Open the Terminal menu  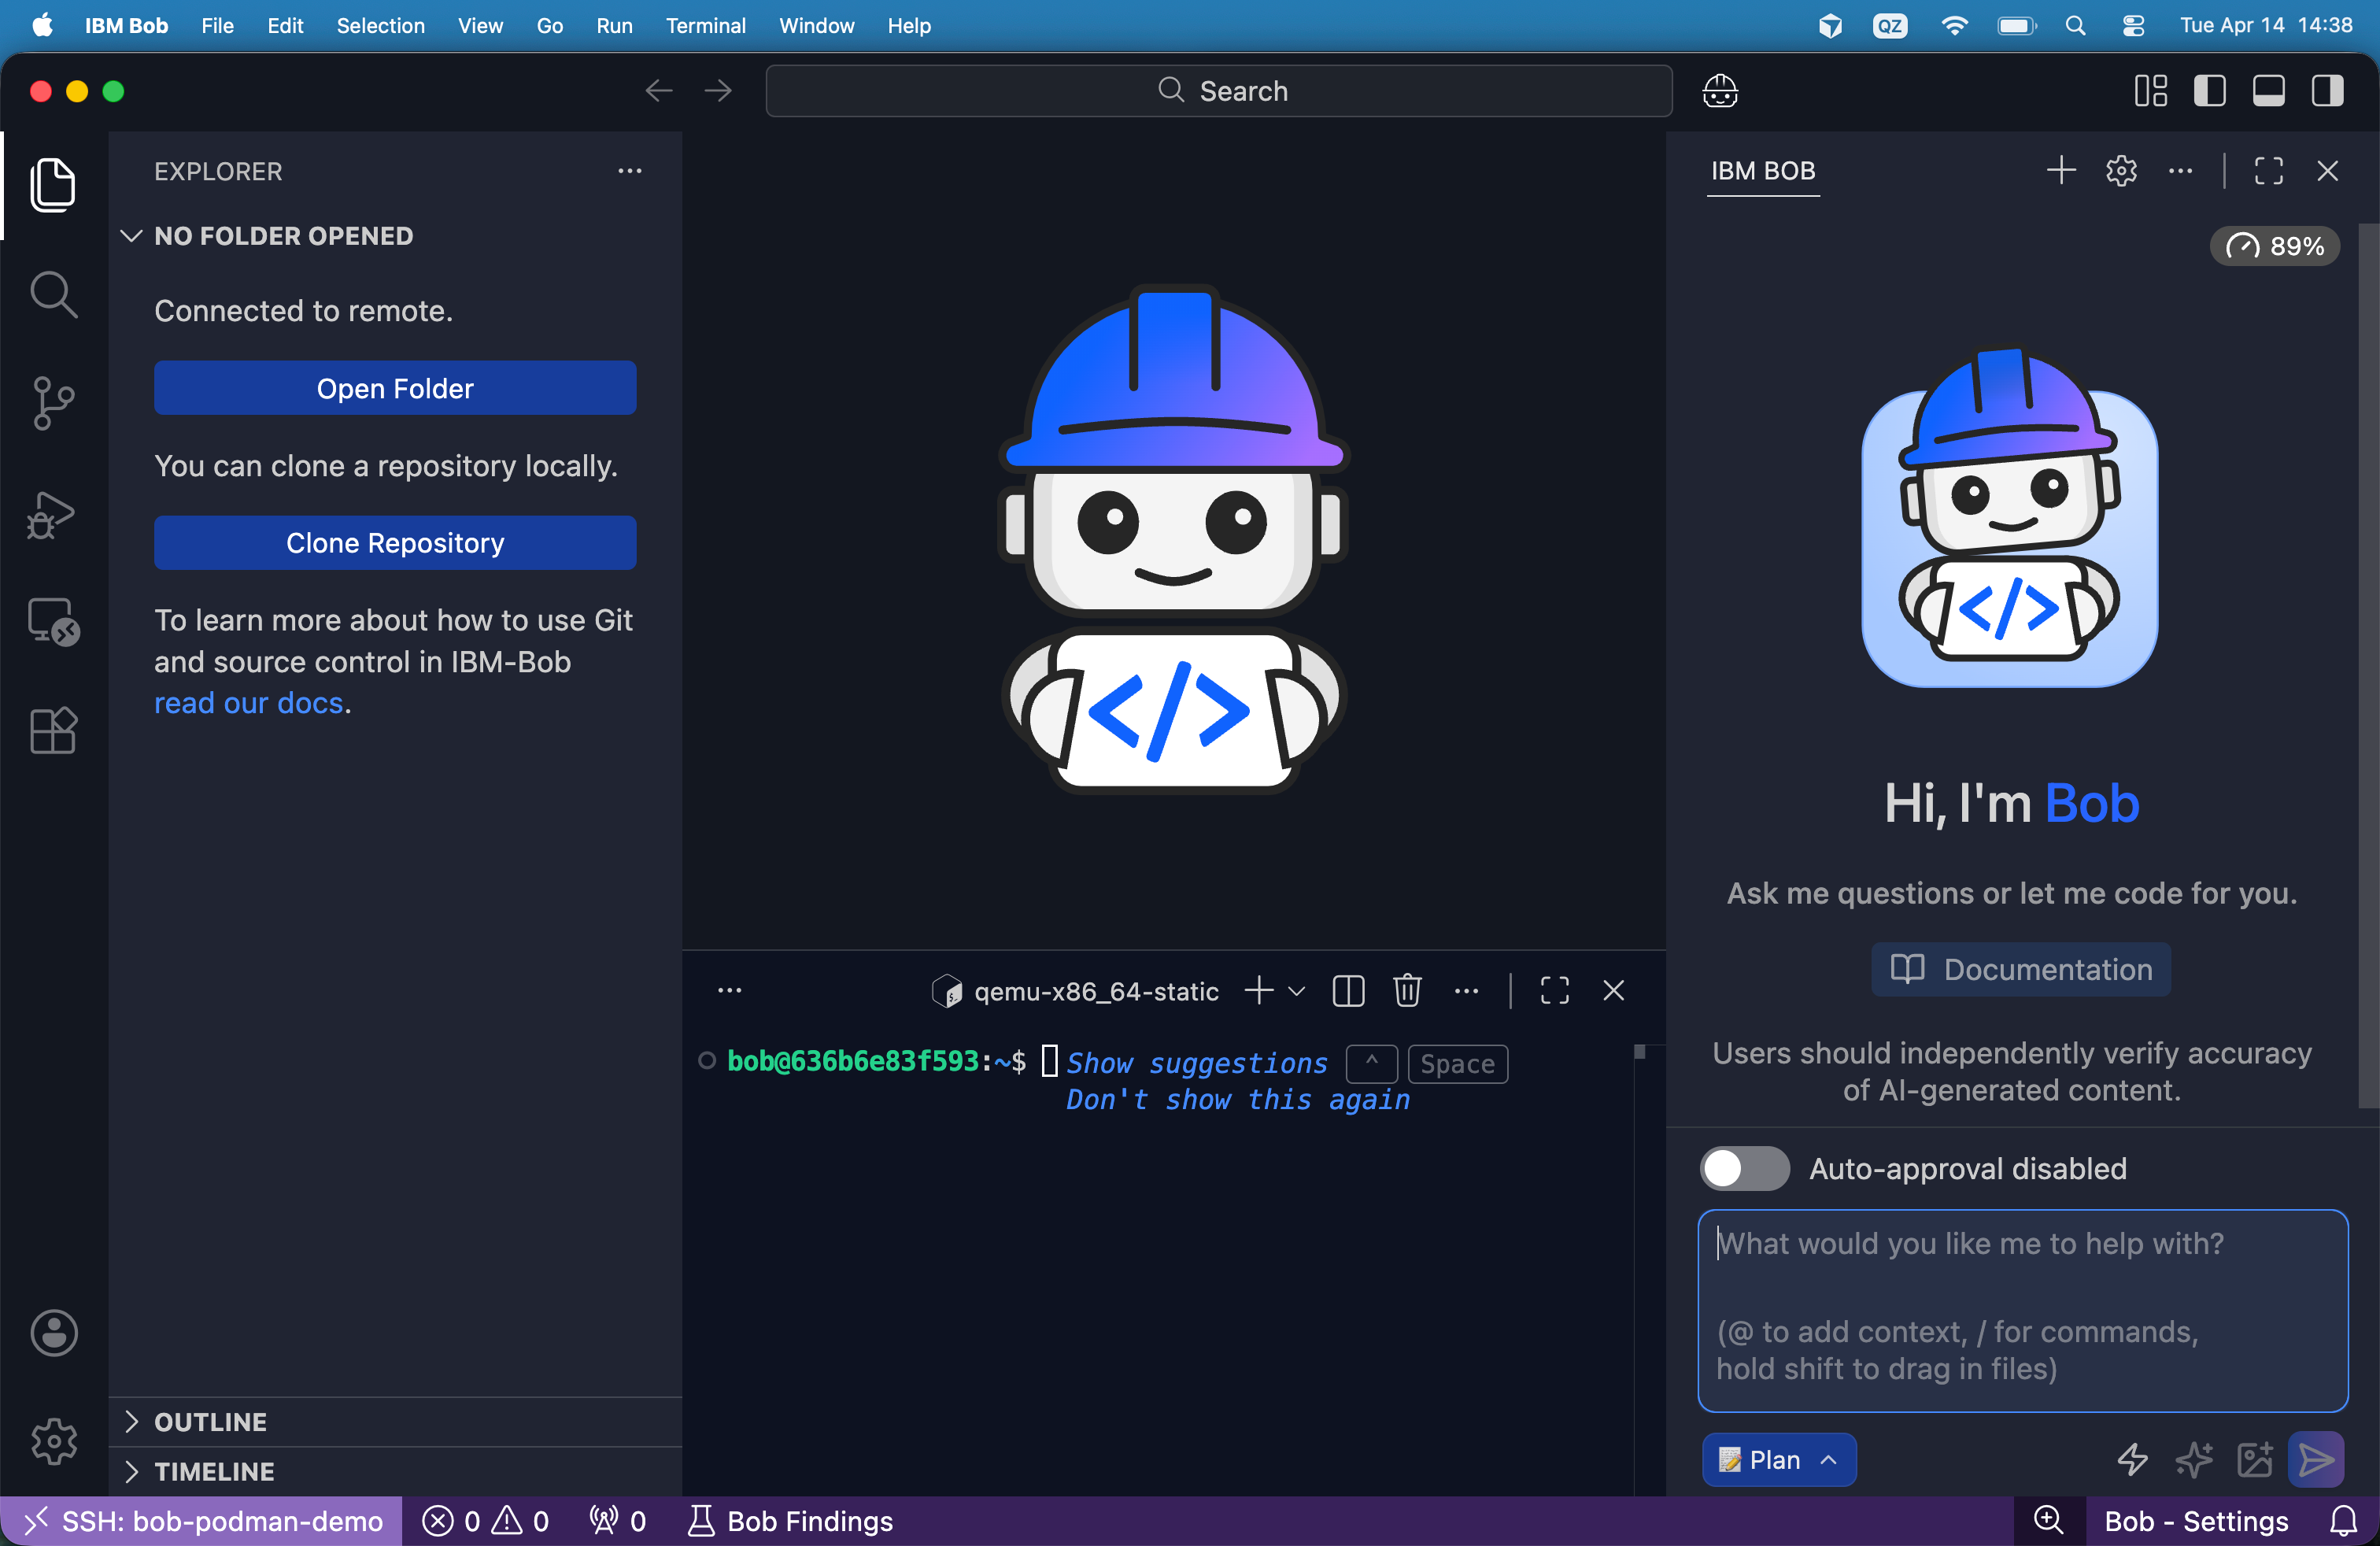pos(705,26)
